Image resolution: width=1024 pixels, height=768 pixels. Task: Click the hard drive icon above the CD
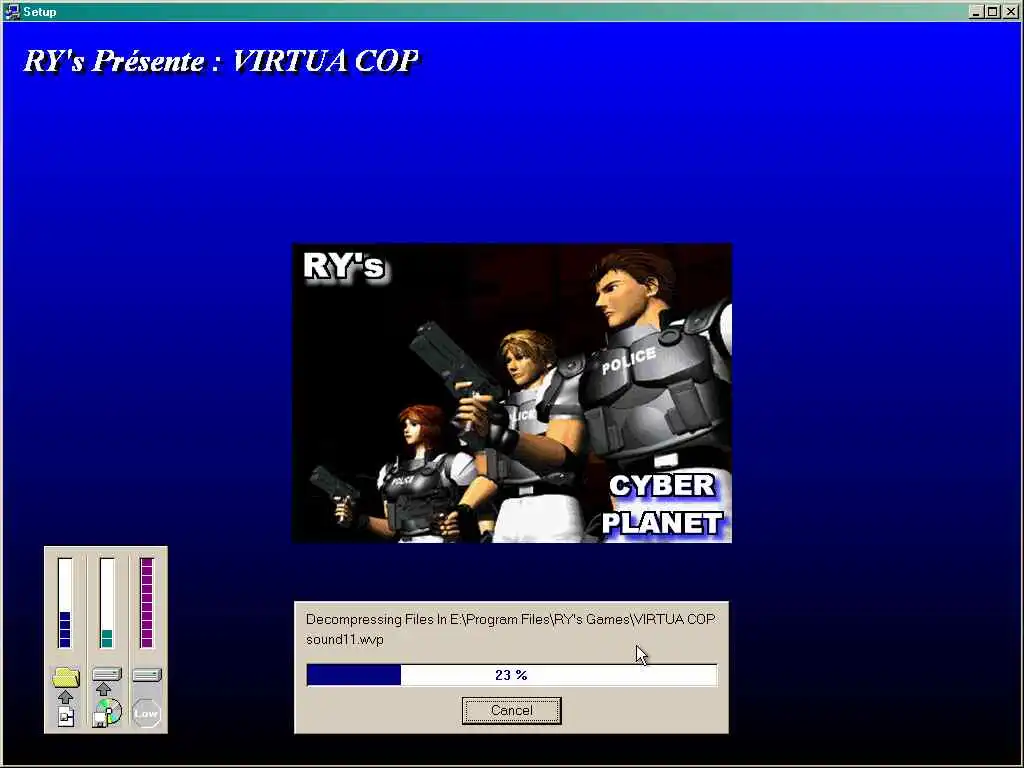click(x=107, y=674)
